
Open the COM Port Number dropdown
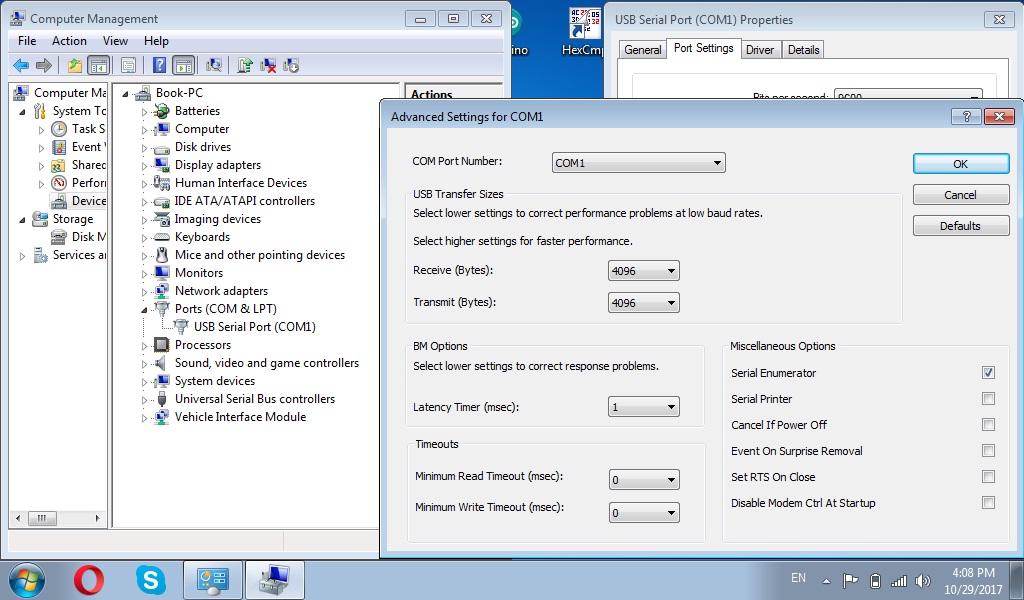(x=639, y=163)
